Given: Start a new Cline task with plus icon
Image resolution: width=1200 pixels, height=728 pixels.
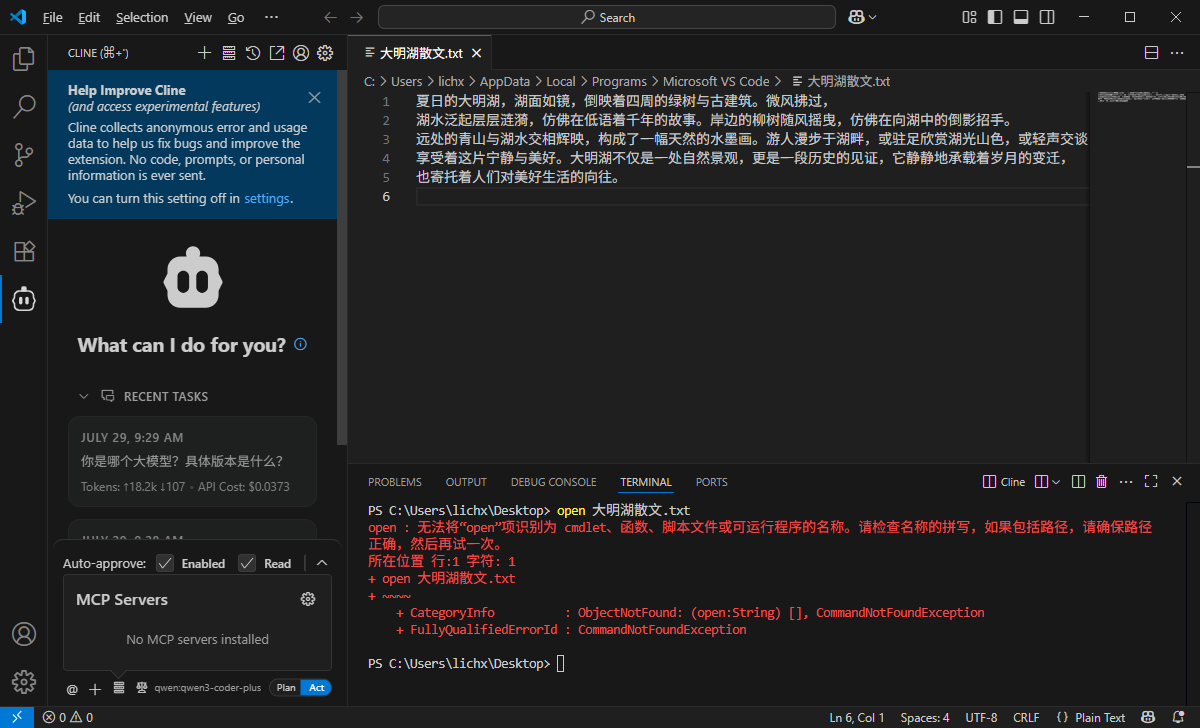Looking at the screenshot, I should (x=204, y=53).
